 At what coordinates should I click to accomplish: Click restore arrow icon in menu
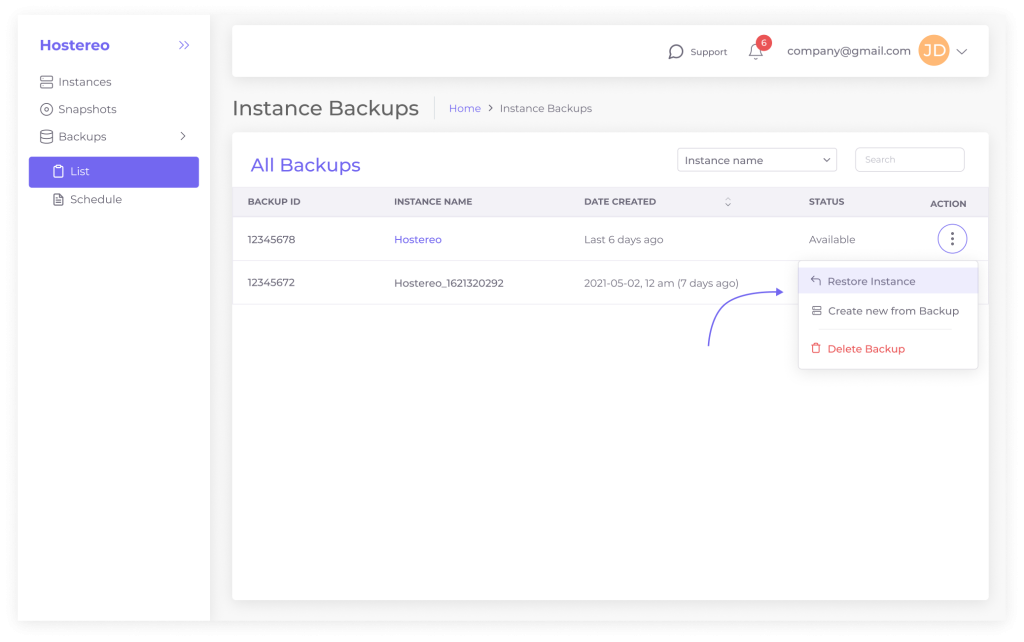point(816,281)
